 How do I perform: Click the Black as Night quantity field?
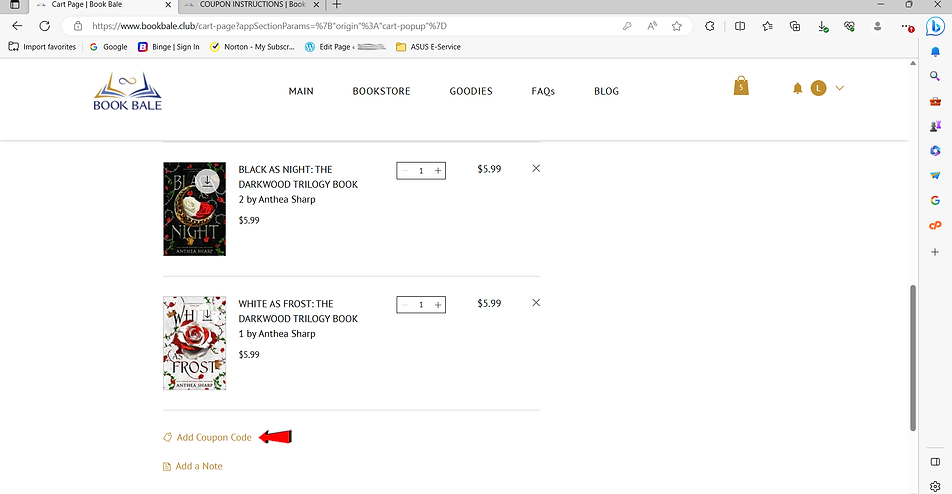click(421, 171)
